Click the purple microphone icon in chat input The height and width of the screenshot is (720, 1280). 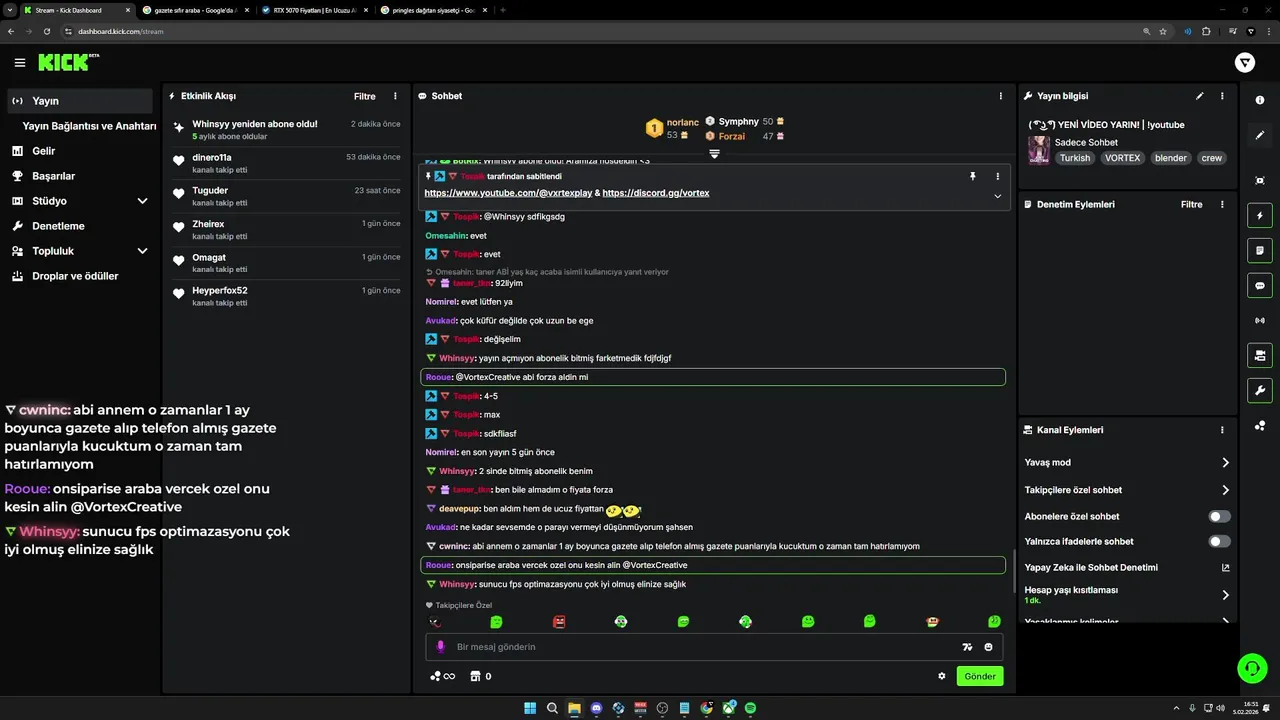[440, 647]
